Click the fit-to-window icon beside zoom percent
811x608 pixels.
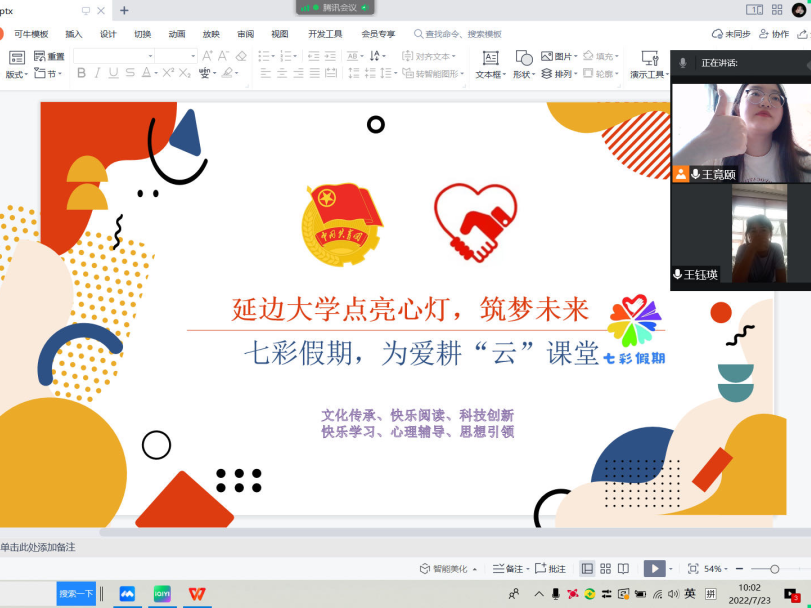pos(693,569)
